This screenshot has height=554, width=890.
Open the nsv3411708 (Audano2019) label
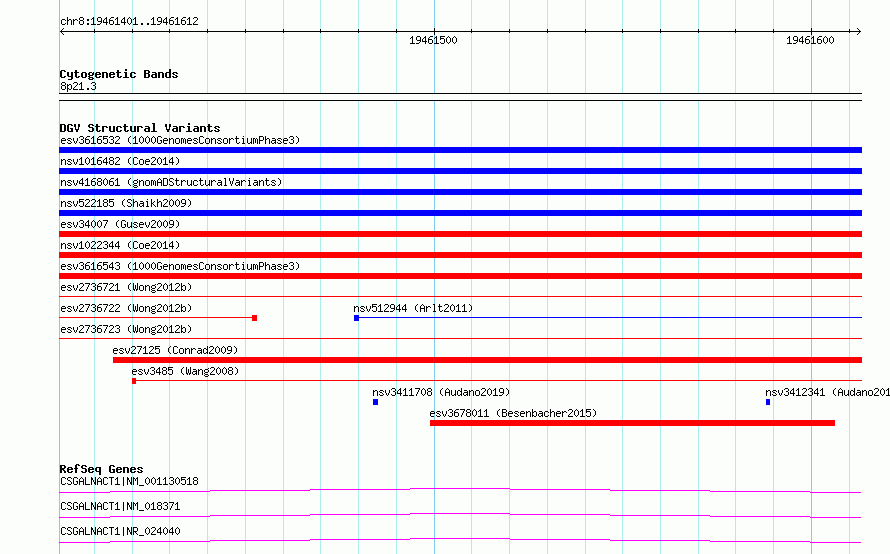[441, 392]
